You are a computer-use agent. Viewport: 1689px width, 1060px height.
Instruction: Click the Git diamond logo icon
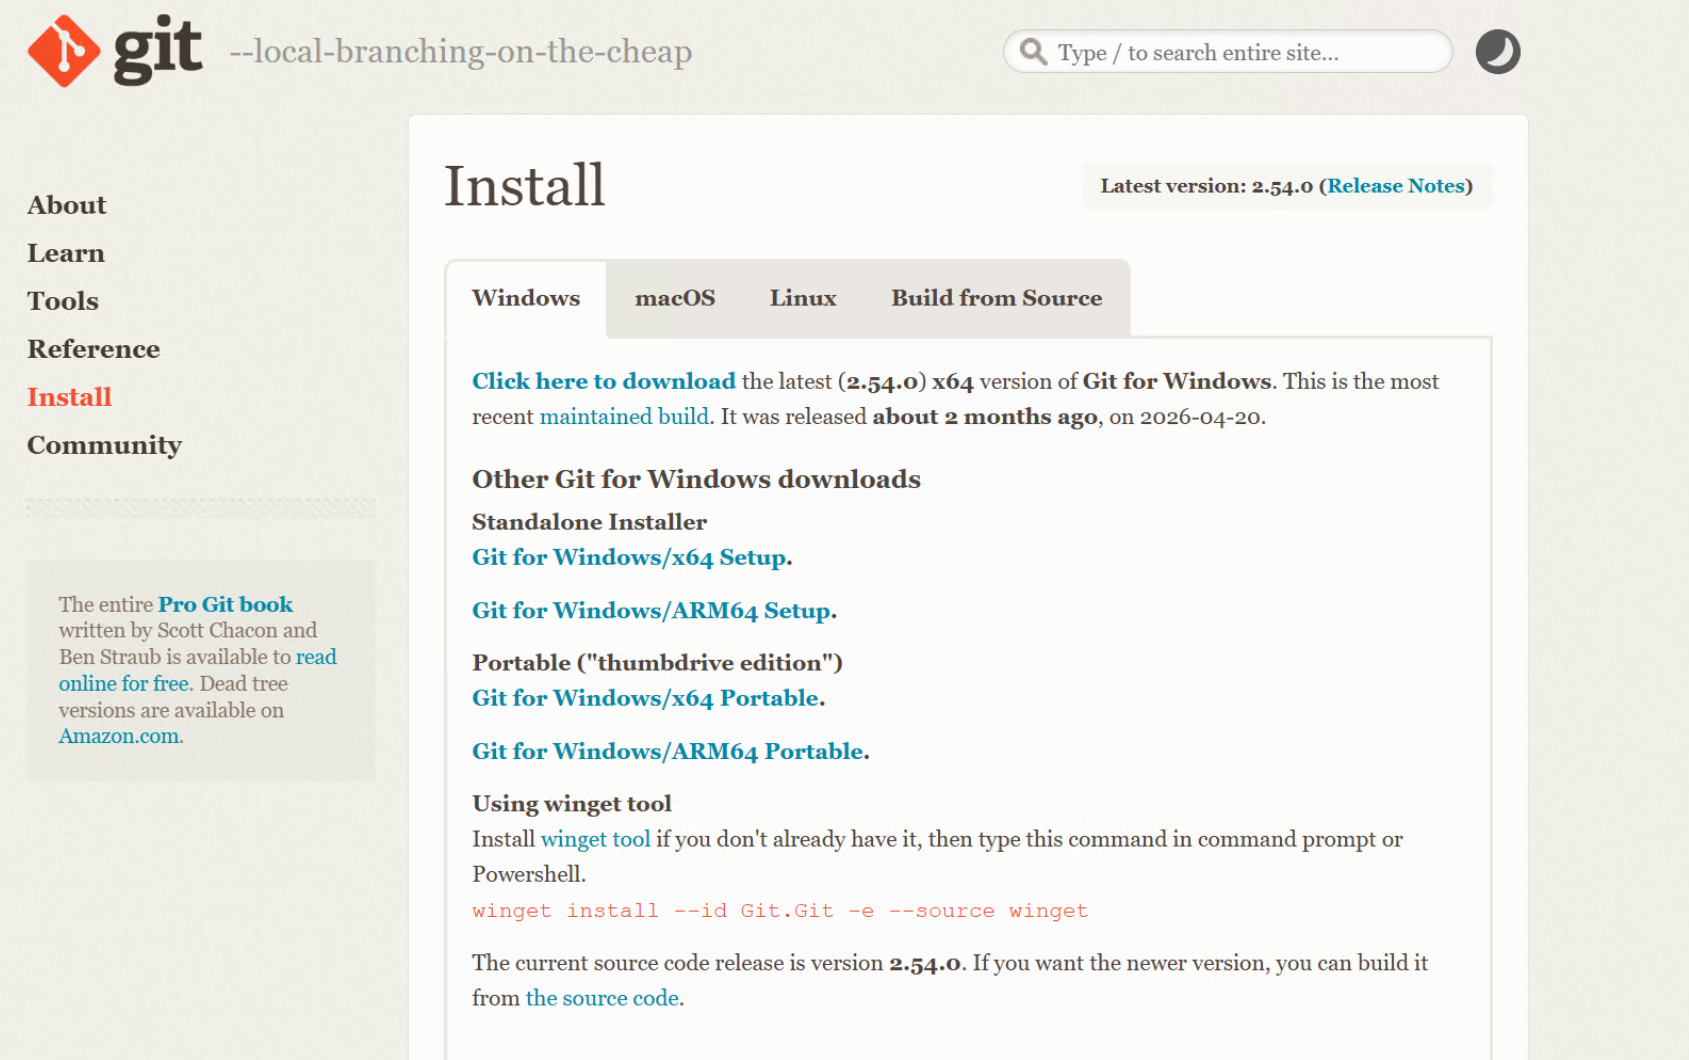coord(64,51)
